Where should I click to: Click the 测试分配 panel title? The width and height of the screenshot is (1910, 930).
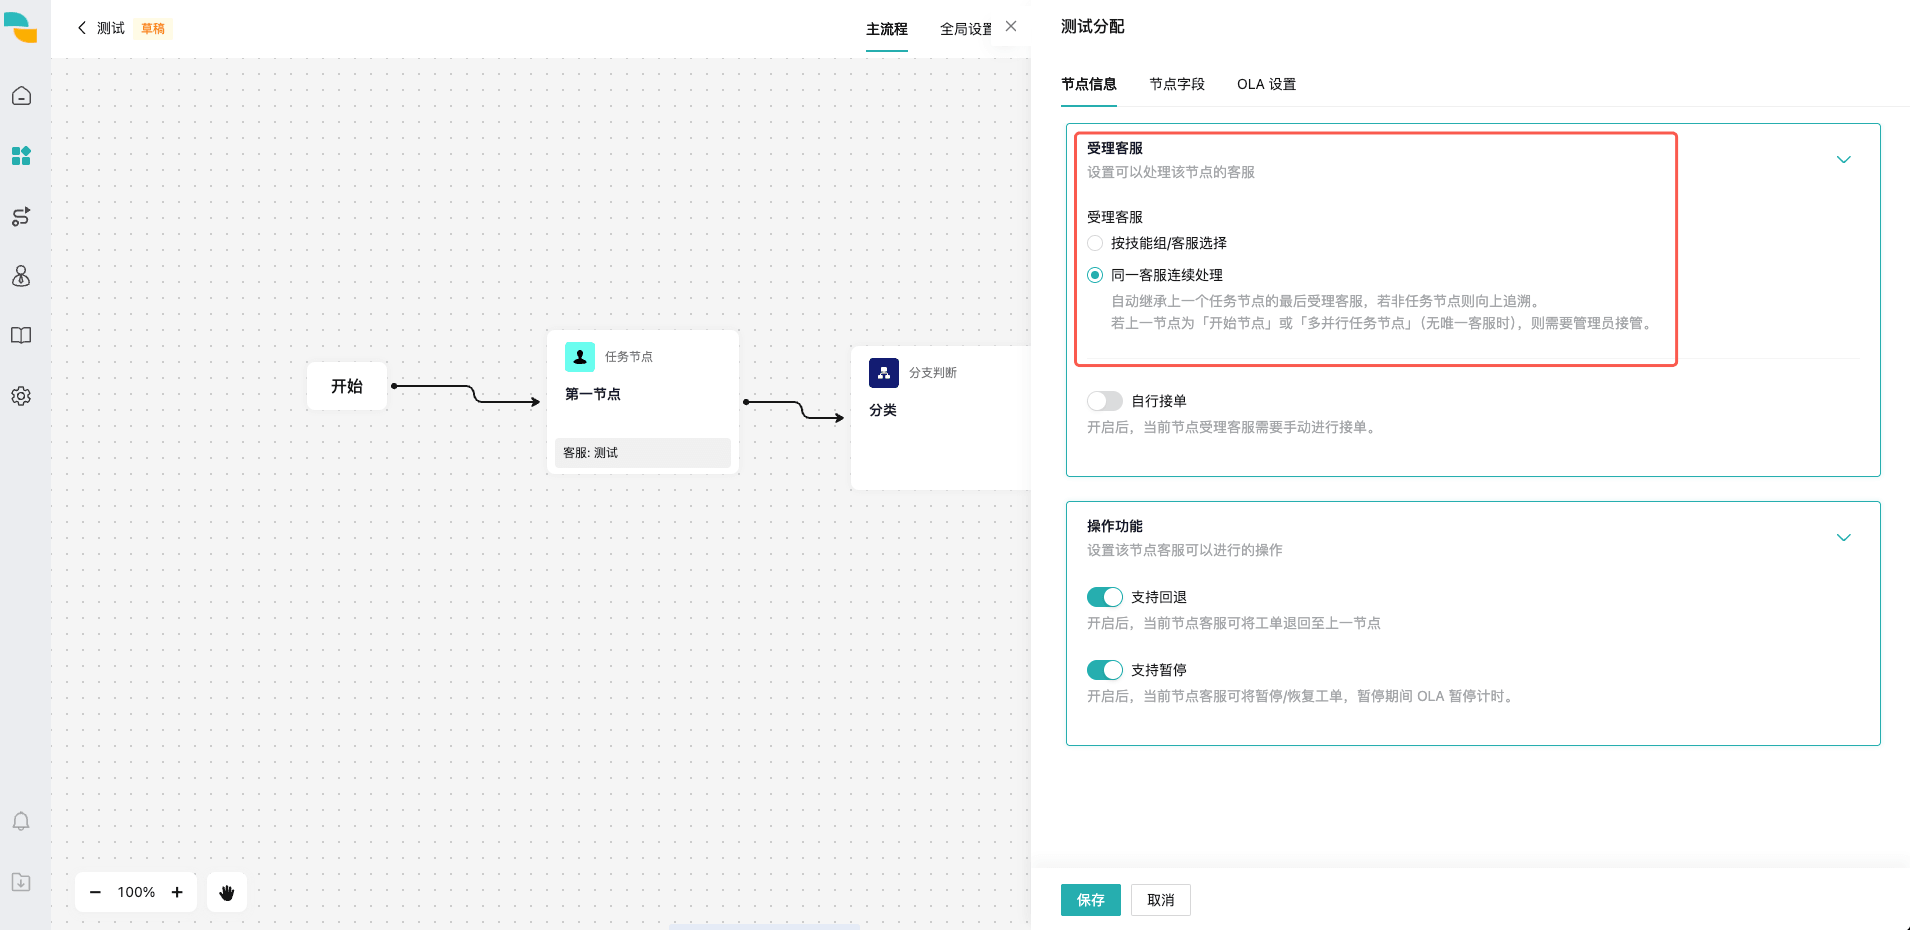pyautogui.click(x=1093, y=27)
